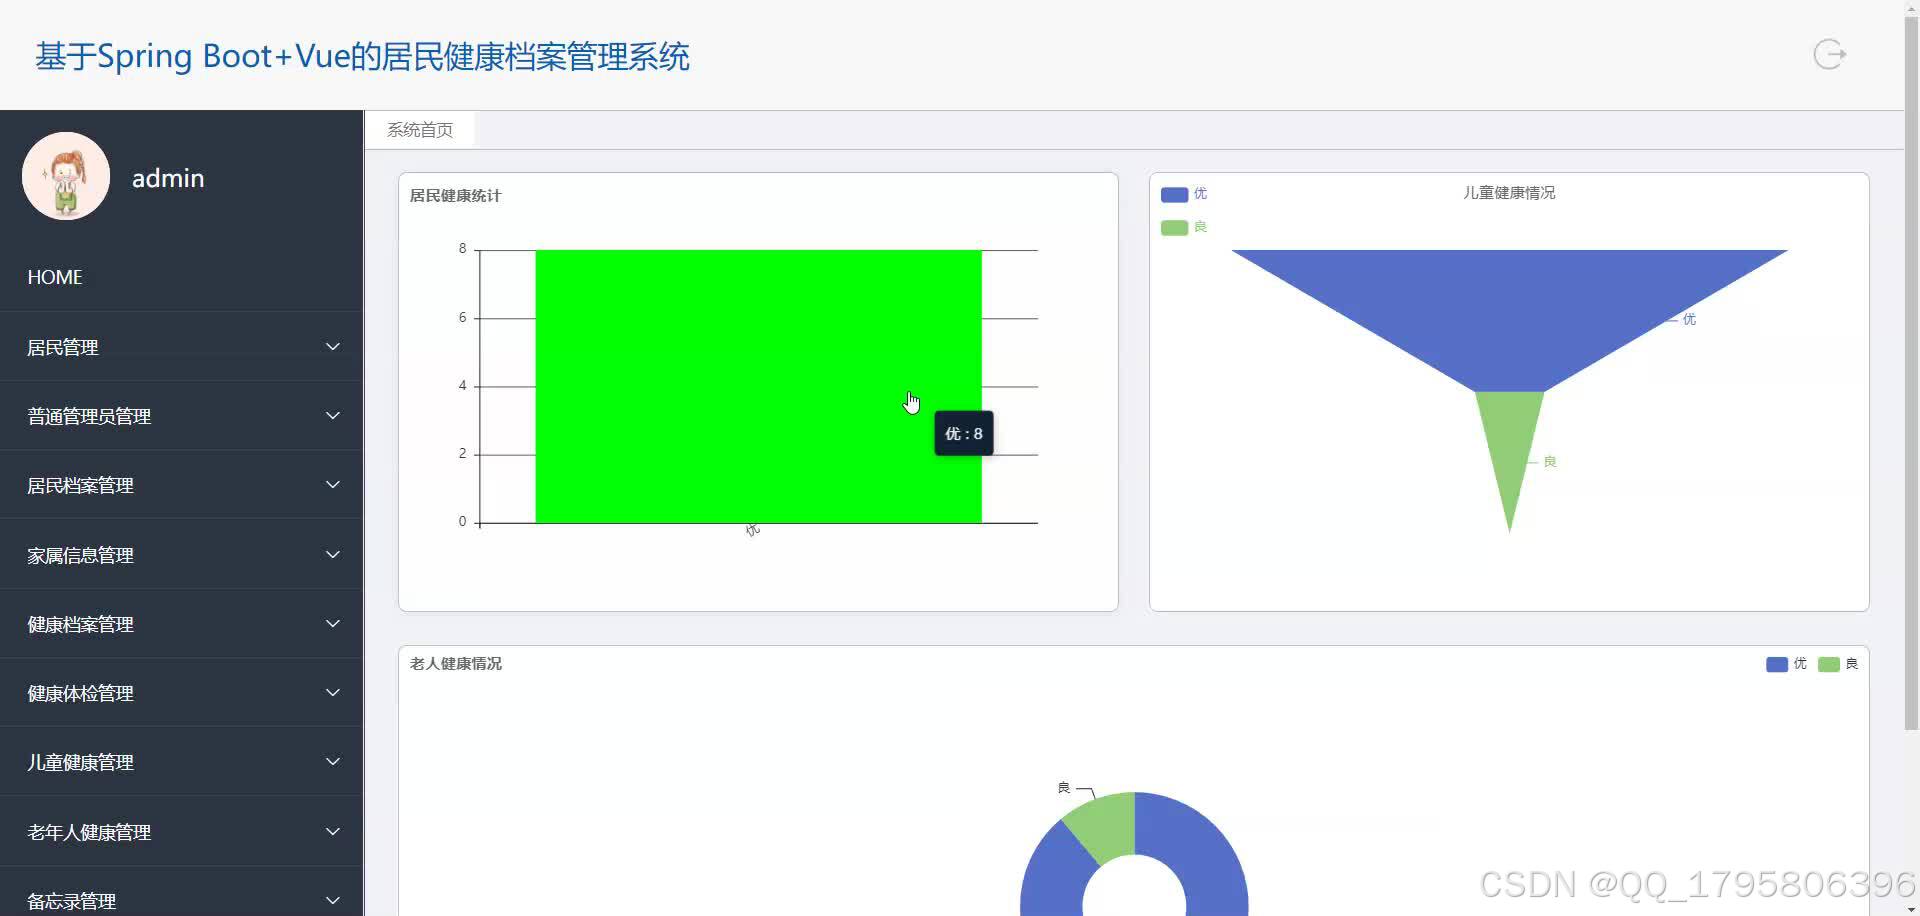Open the 老年人健康管理 sidebar menu
The width and height of the screenshot is (1920, 916).
click(181, 832)
